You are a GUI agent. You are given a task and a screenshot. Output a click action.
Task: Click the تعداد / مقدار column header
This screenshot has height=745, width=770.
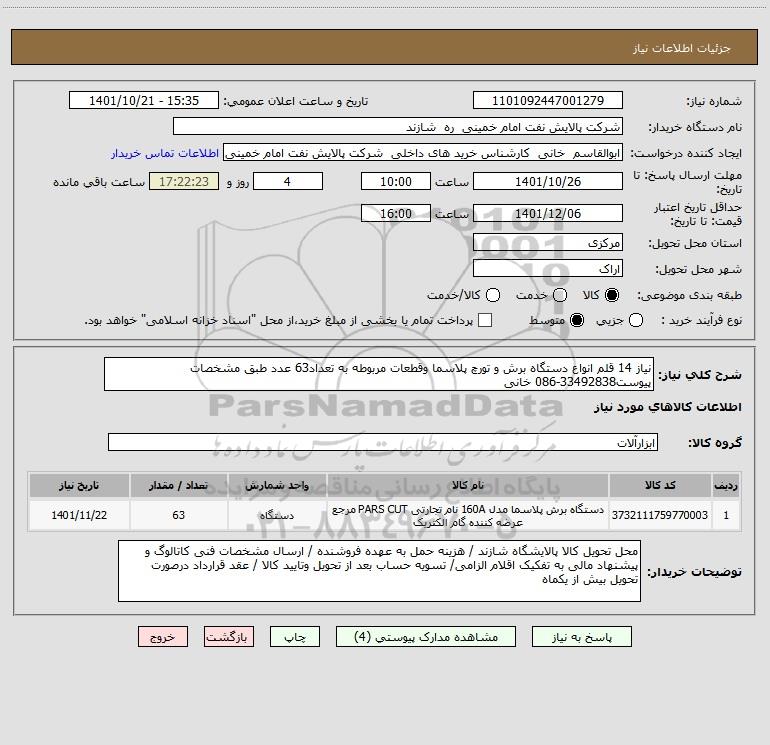pyautogui.click(x=178, y=485)
